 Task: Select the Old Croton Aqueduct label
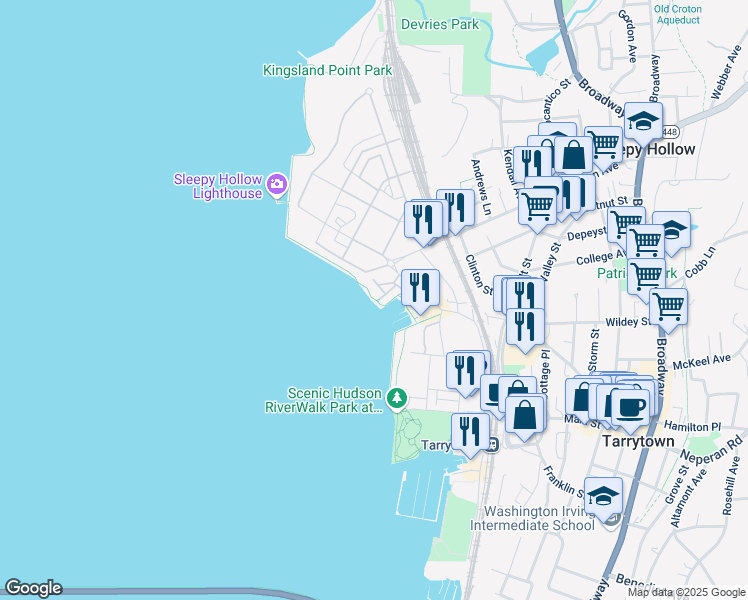click(x=678, y=15)
